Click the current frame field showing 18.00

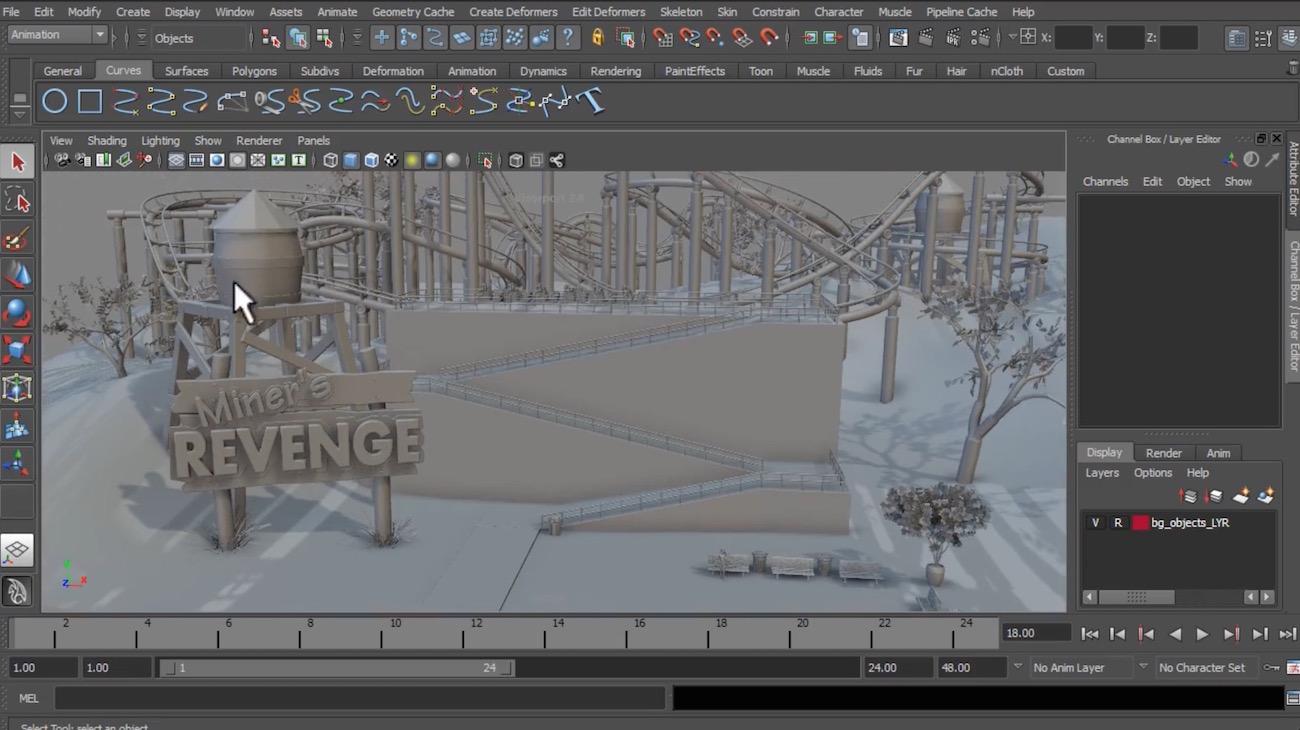click(1036, 633)
